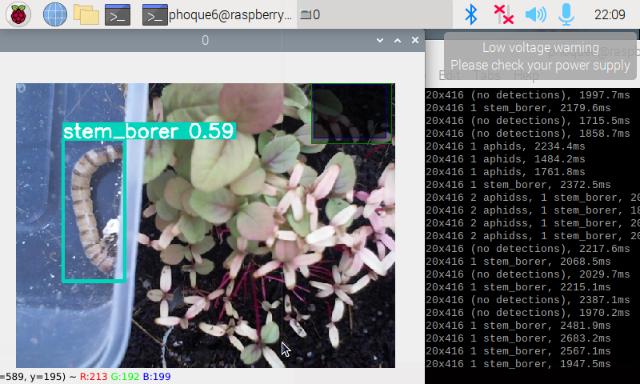Switch to the phoque6@raspberry terminal taskbar entry
This screenshot has height=384, width=640.
coord(217,15)
